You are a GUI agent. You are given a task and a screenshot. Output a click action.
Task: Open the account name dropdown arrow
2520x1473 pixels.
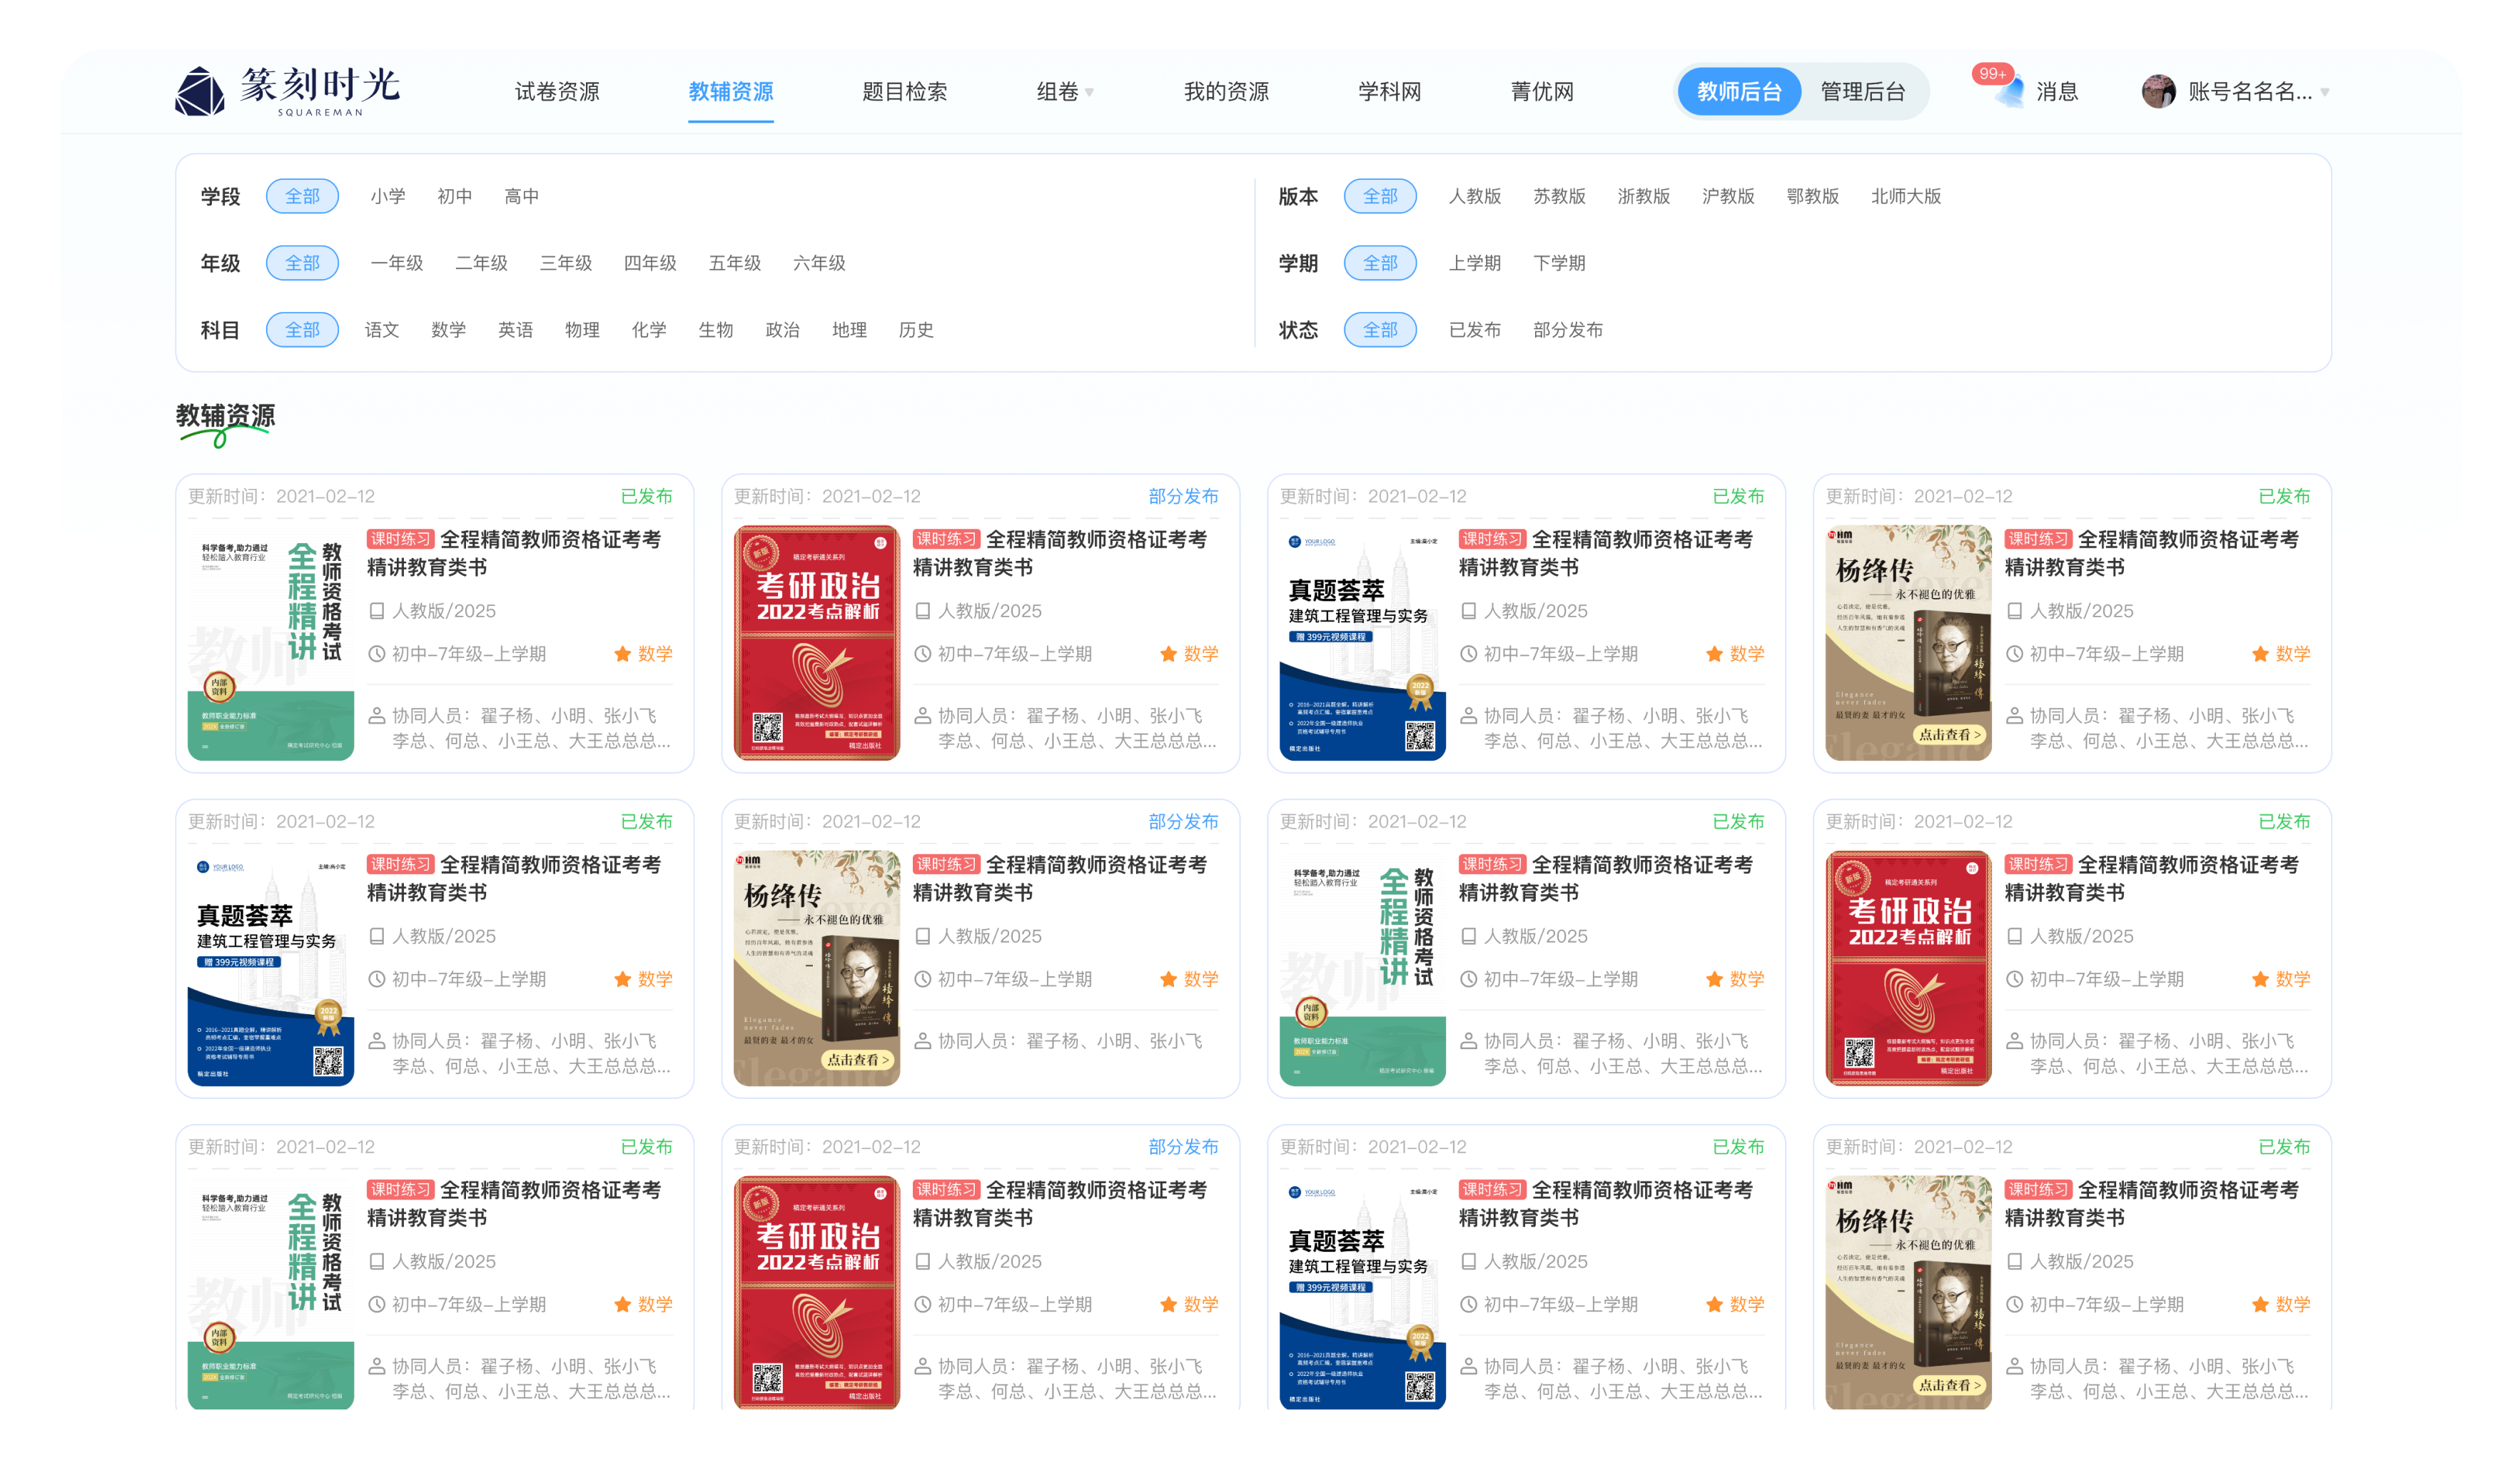pyautogui.click(x=2325, y=92)
